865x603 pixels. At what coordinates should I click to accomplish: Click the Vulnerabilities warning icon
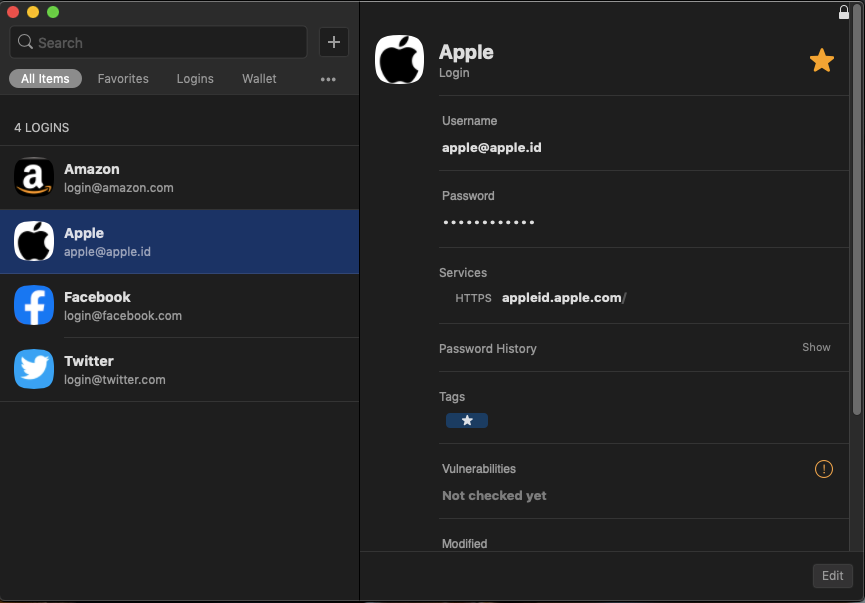824,469
